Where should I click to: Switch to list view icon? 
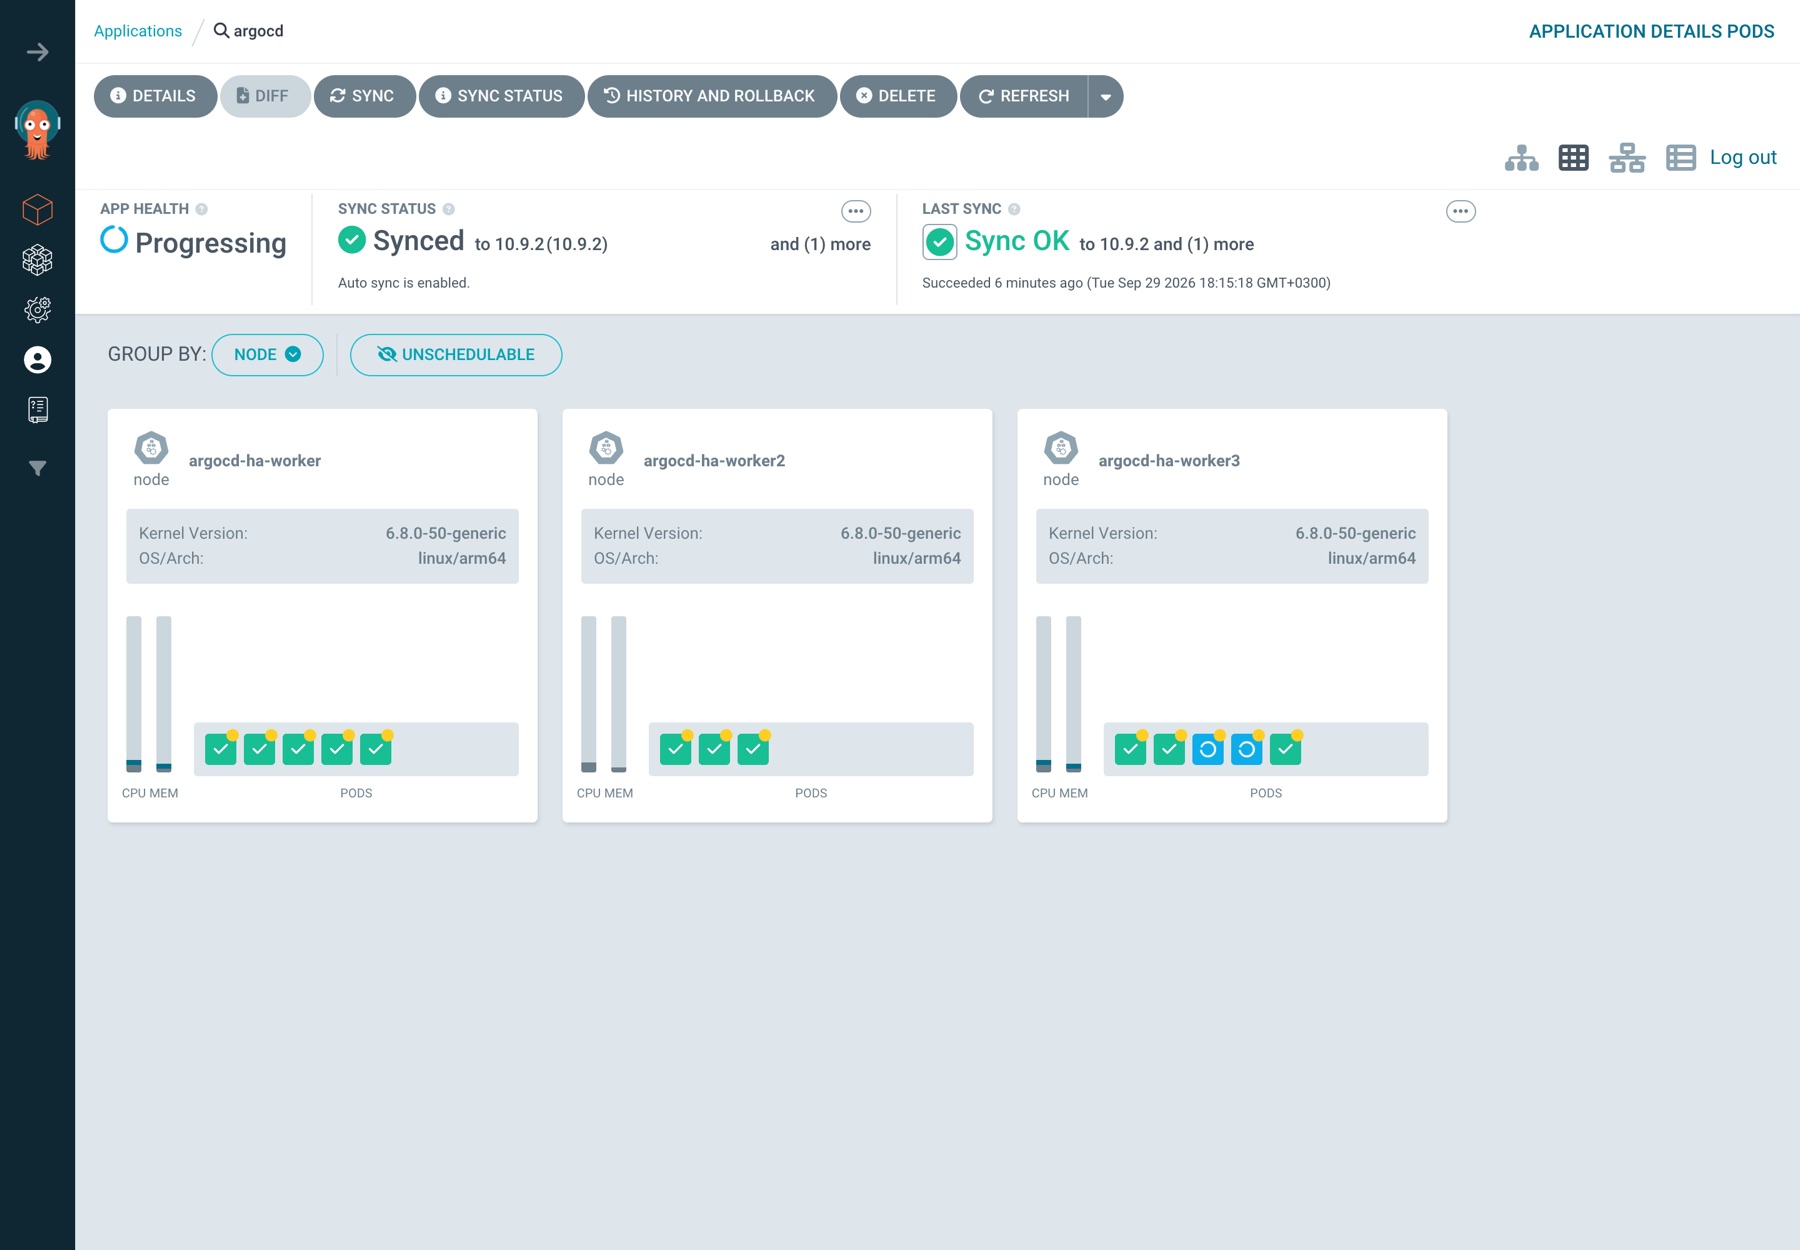(1680, 158)
